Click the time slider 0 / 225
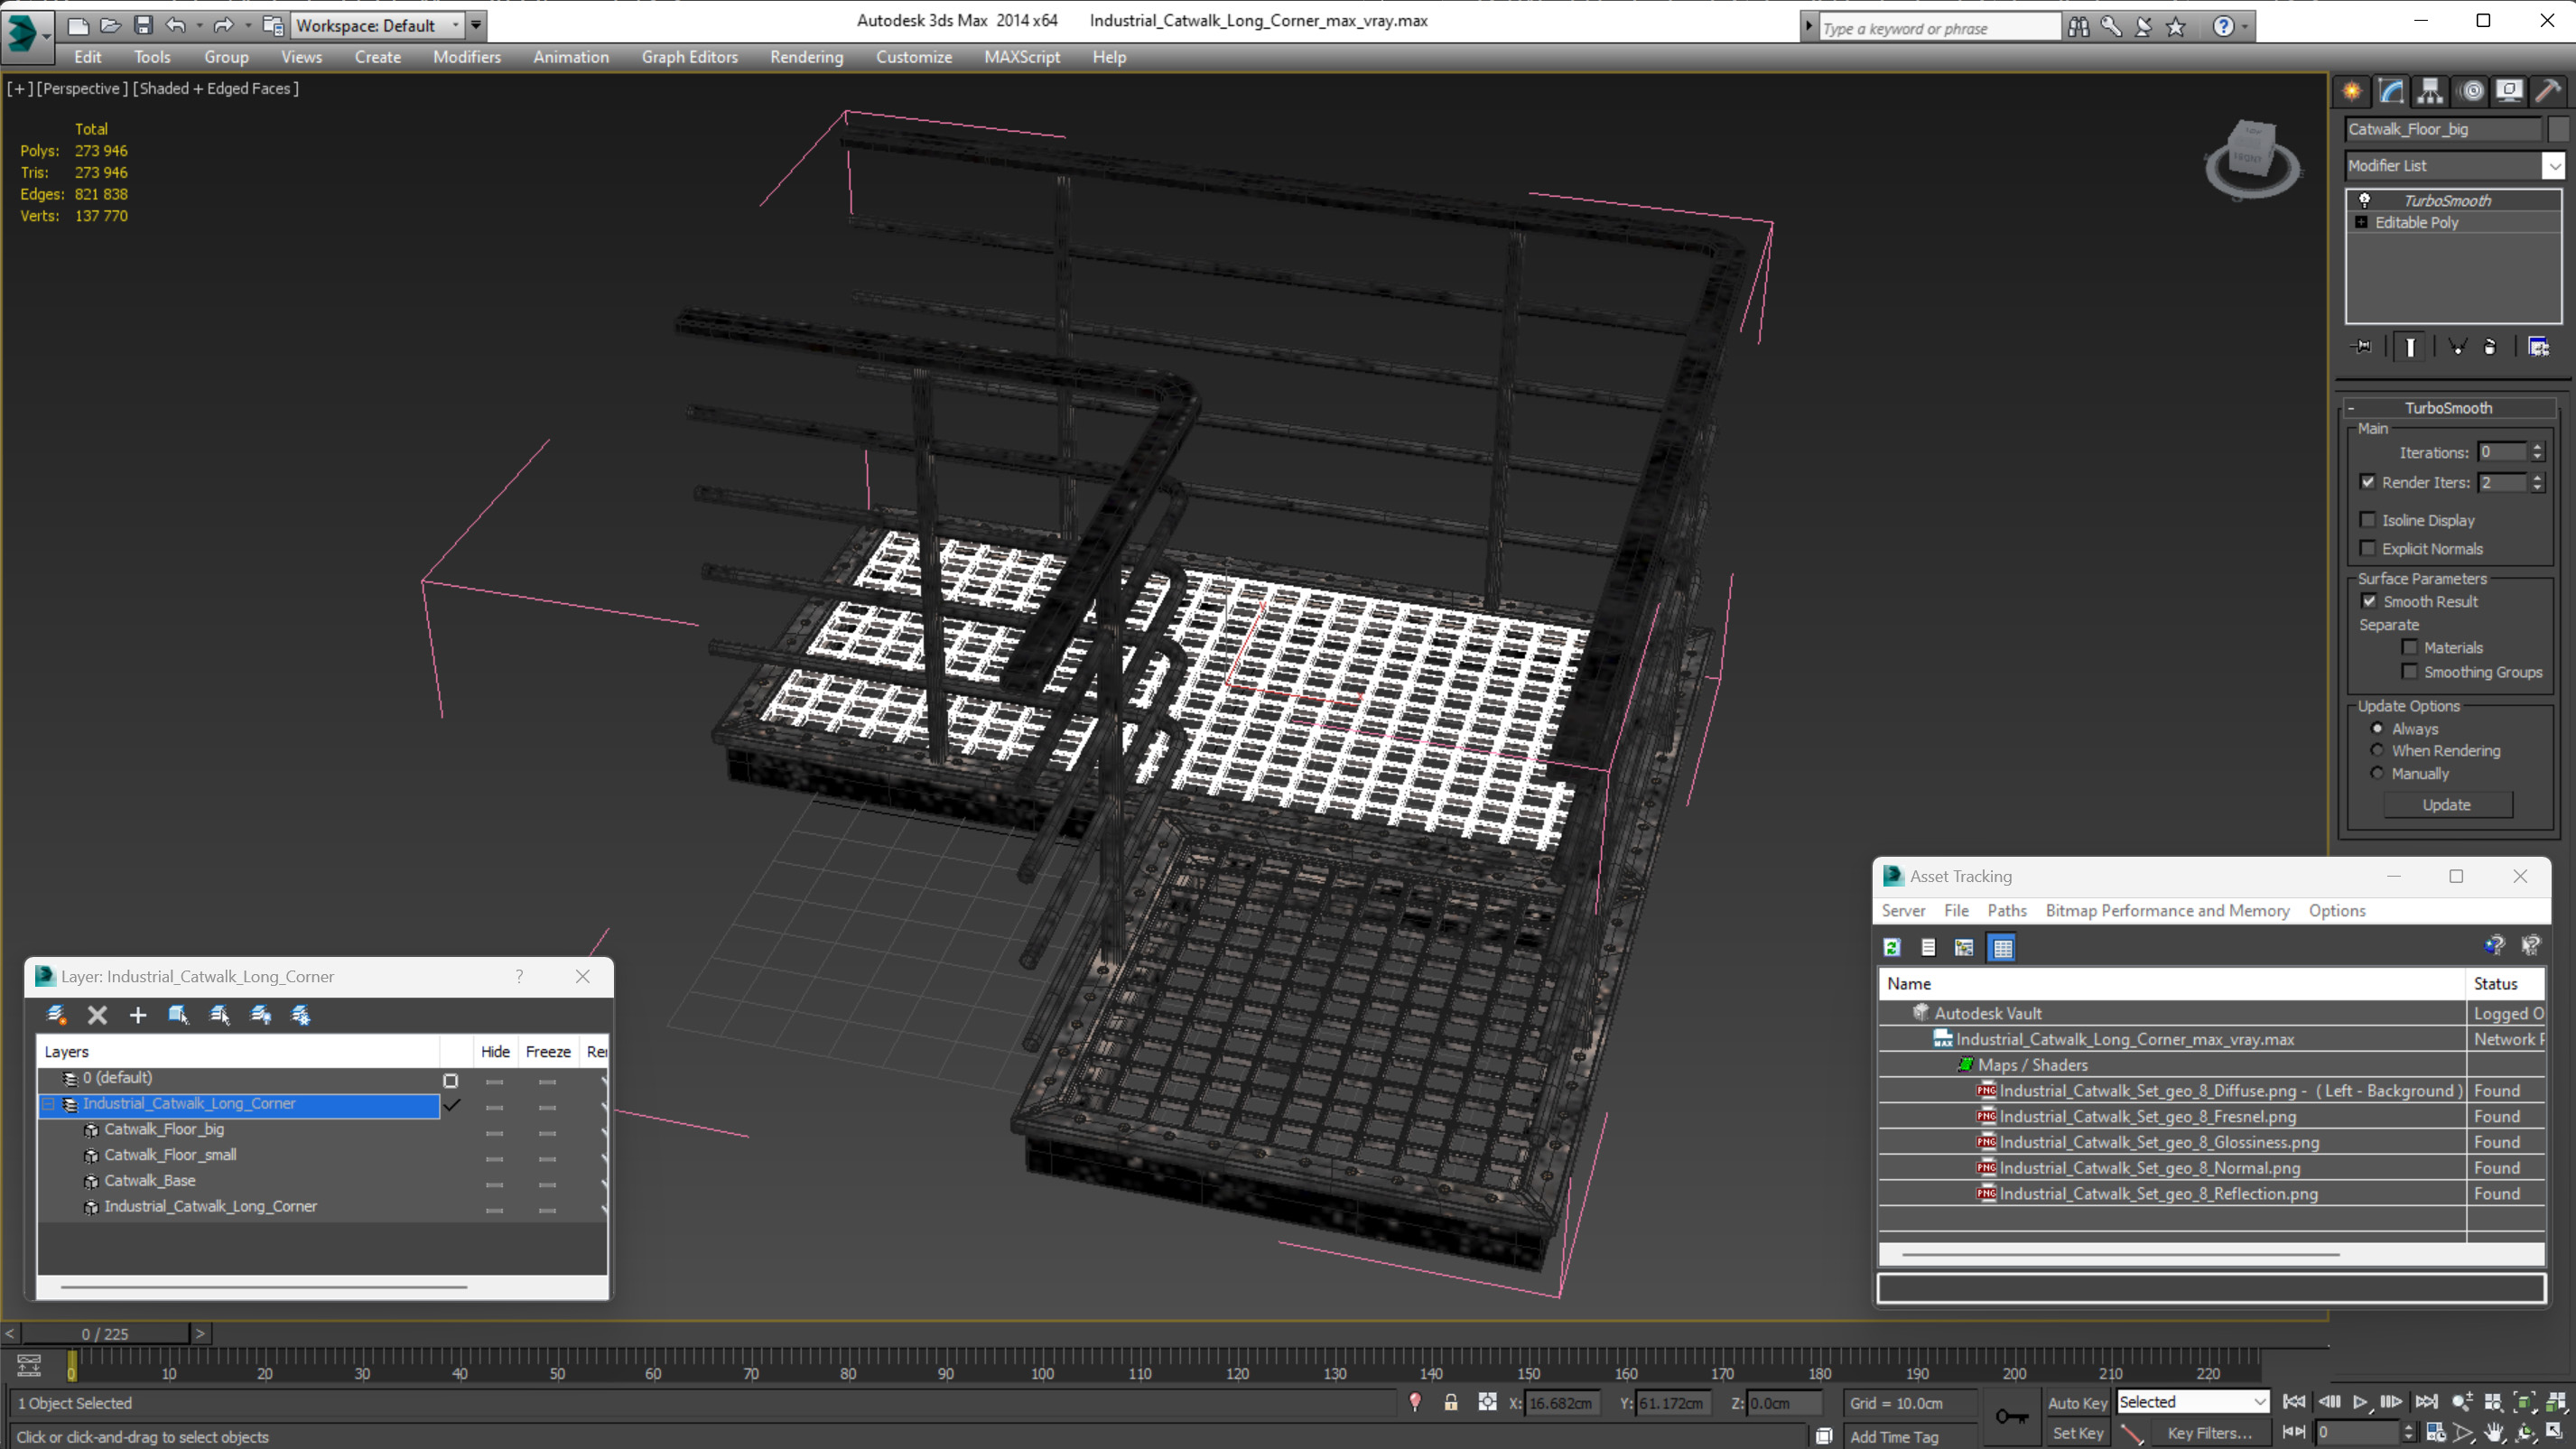Screen dimensions: 2576x1449 tap(105, 1334)
